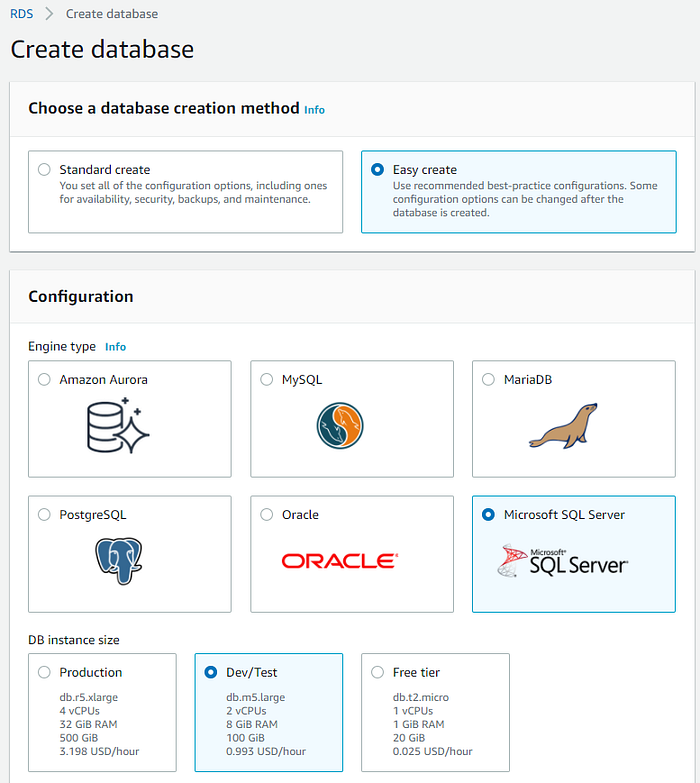The width and height of the screenshot is (700, 783).
Task: Open the RDS breadcrumb link
Action: 21,14
